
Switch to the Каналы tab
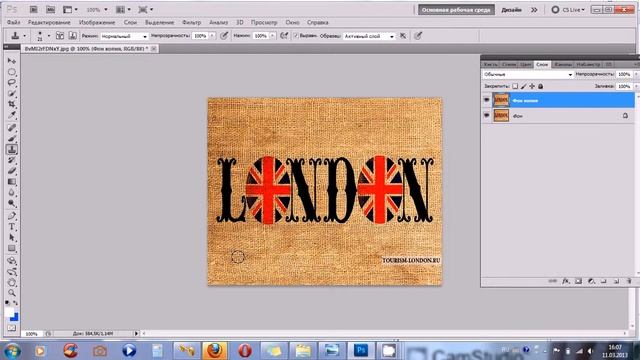563,64
